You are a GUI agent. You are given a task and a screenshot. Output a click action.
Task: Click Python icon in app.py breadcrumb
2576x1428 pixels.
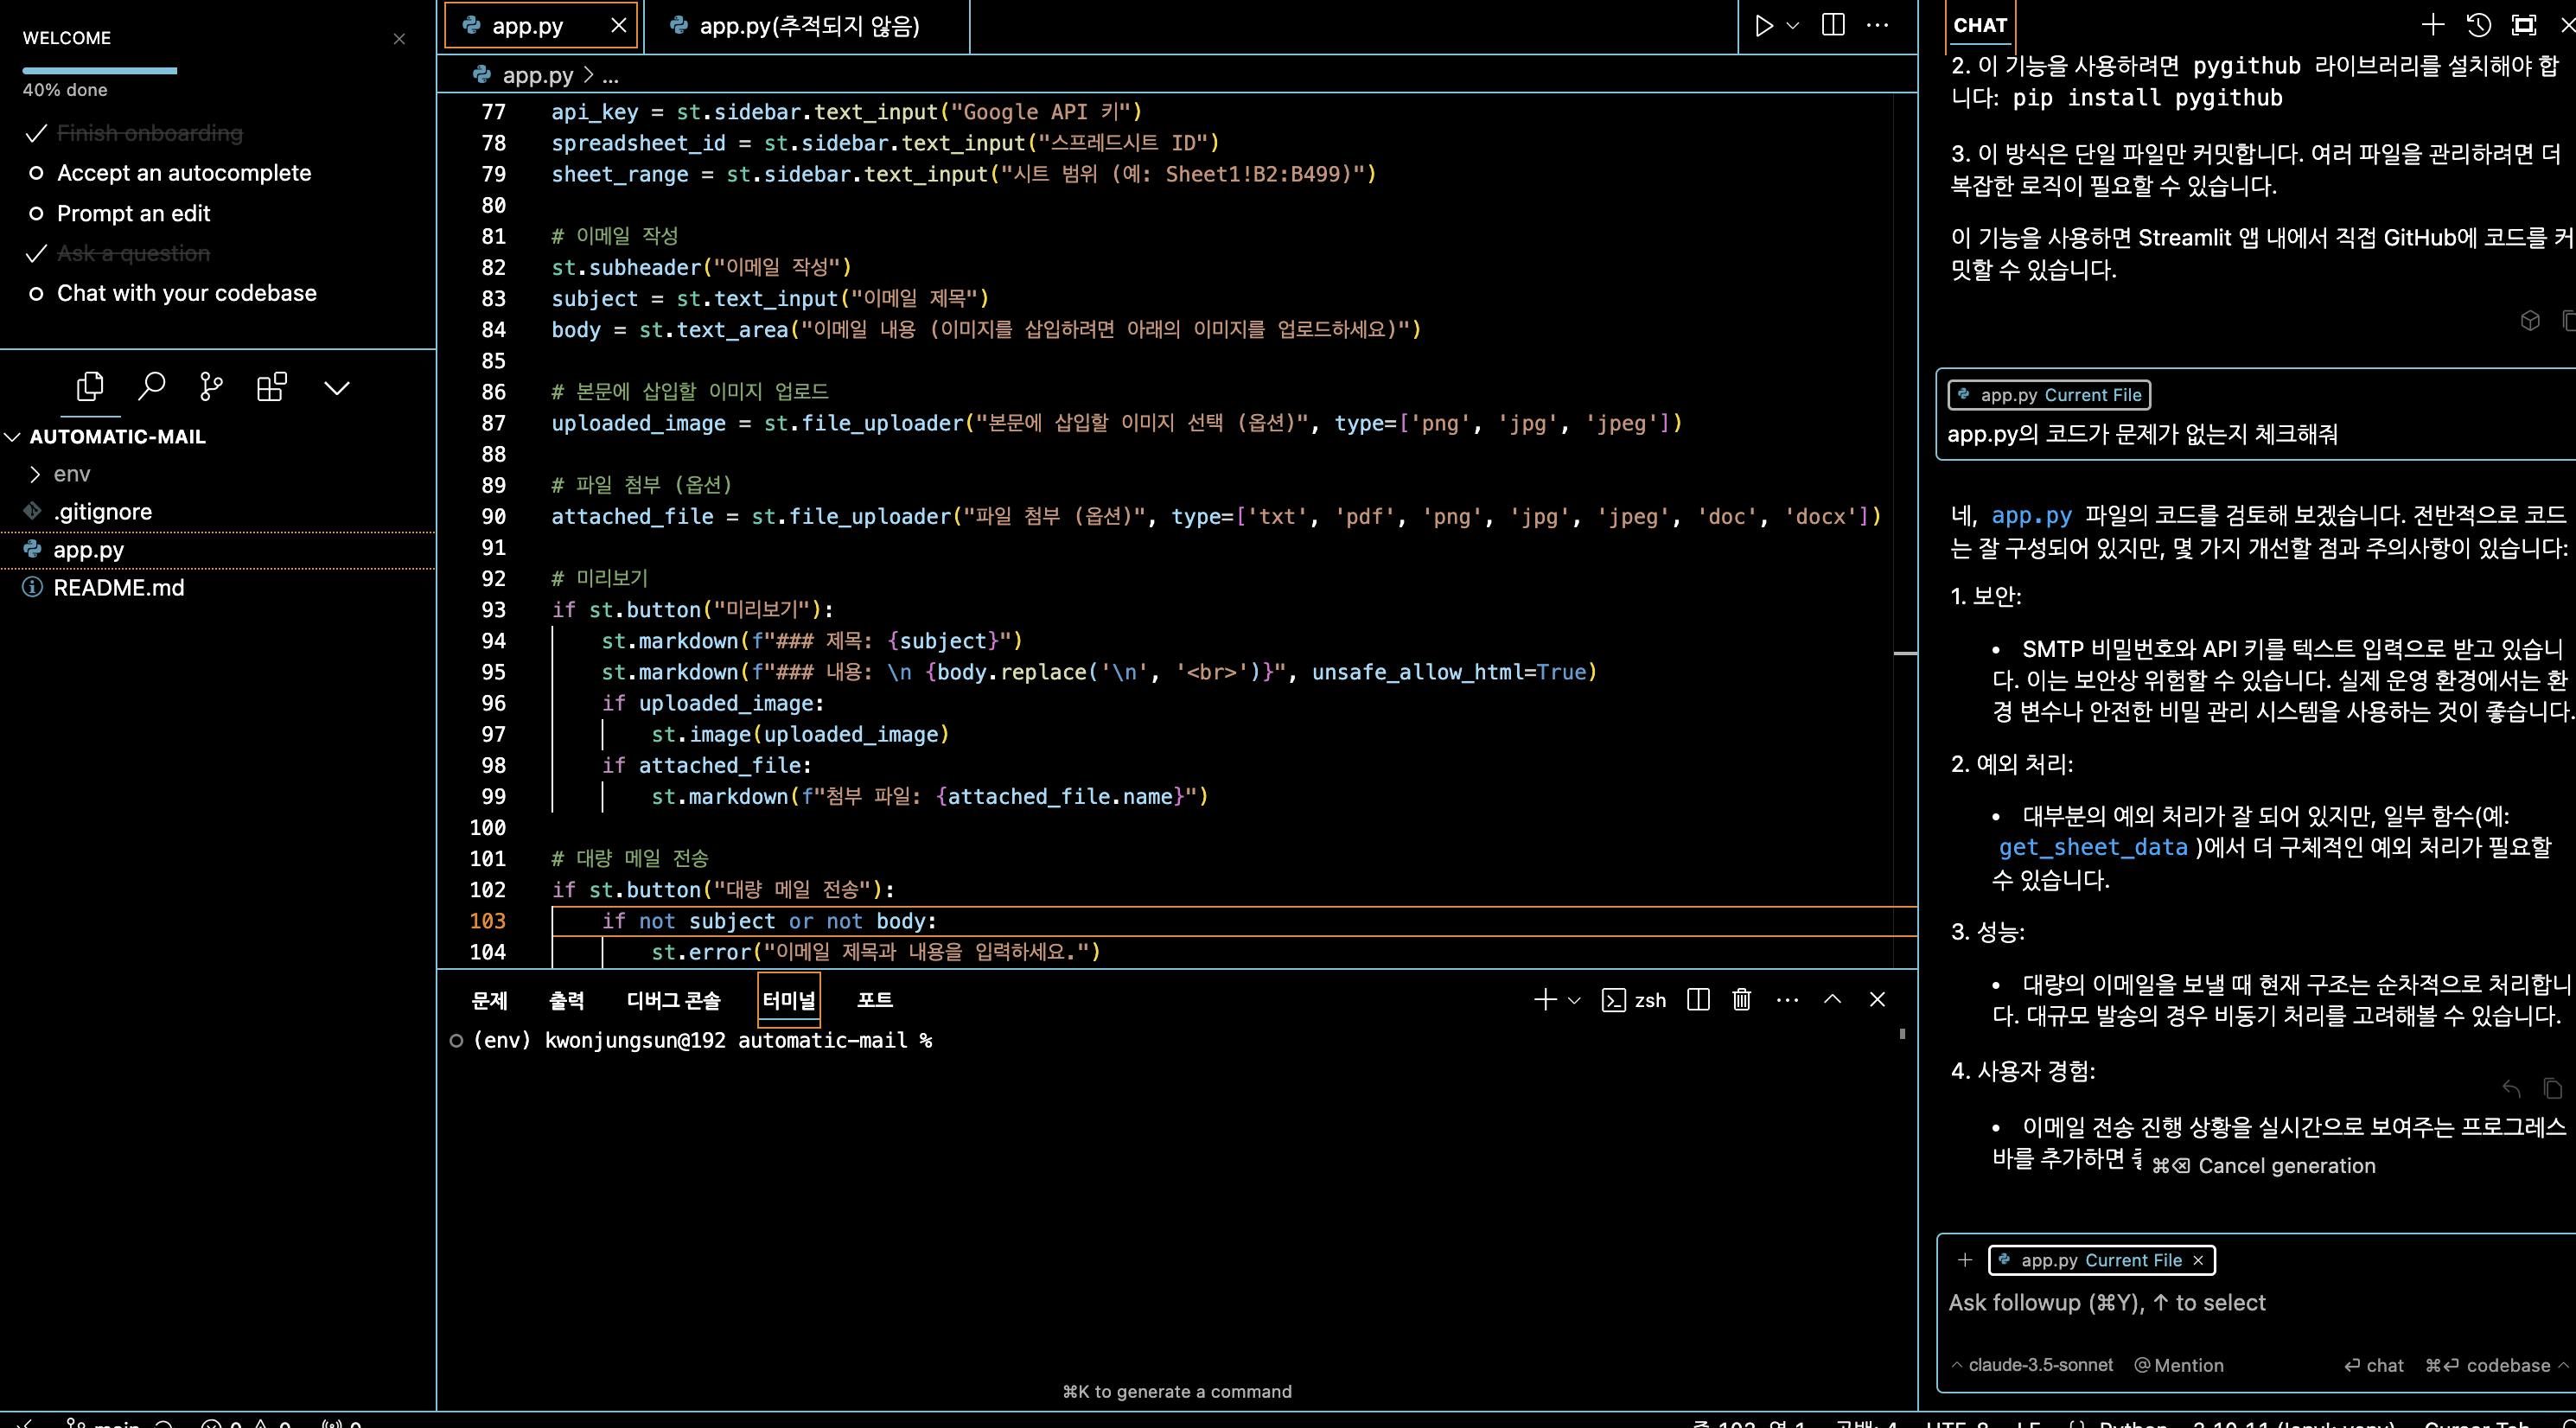(482, 75)
